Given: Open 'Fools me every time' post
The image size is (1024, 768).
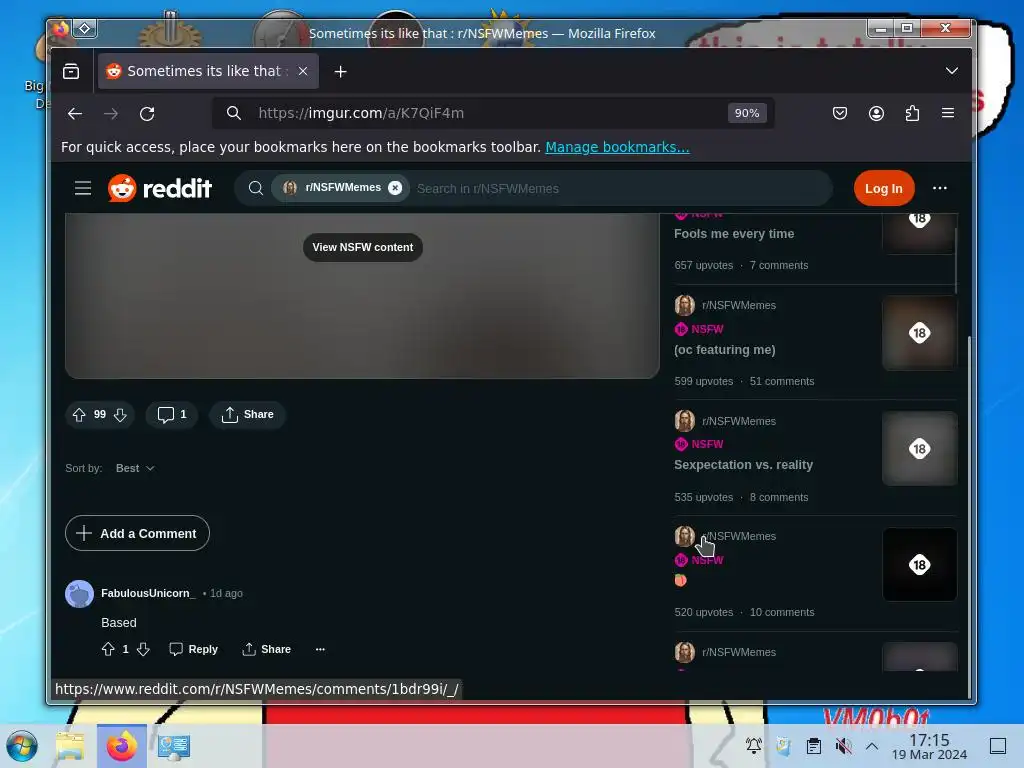Looking at the screenshot, I should [x=734, y=234].
